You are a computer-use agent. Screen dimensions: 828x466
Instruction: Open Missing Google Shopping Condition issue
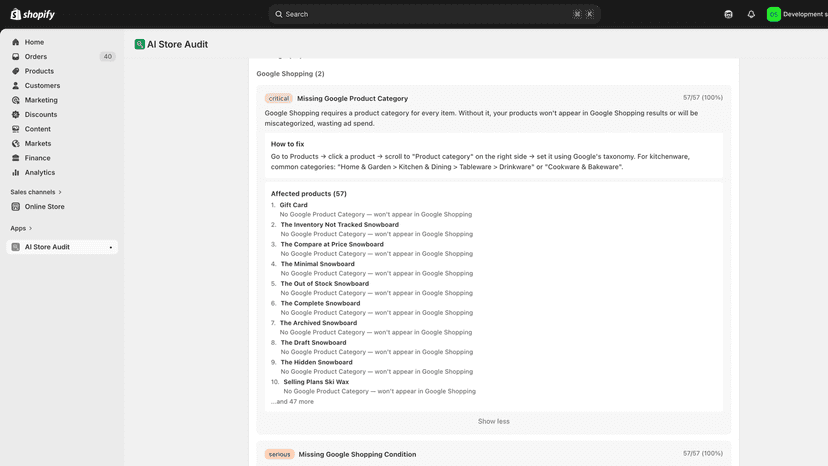pyautogui.click(x=357, y=454)
